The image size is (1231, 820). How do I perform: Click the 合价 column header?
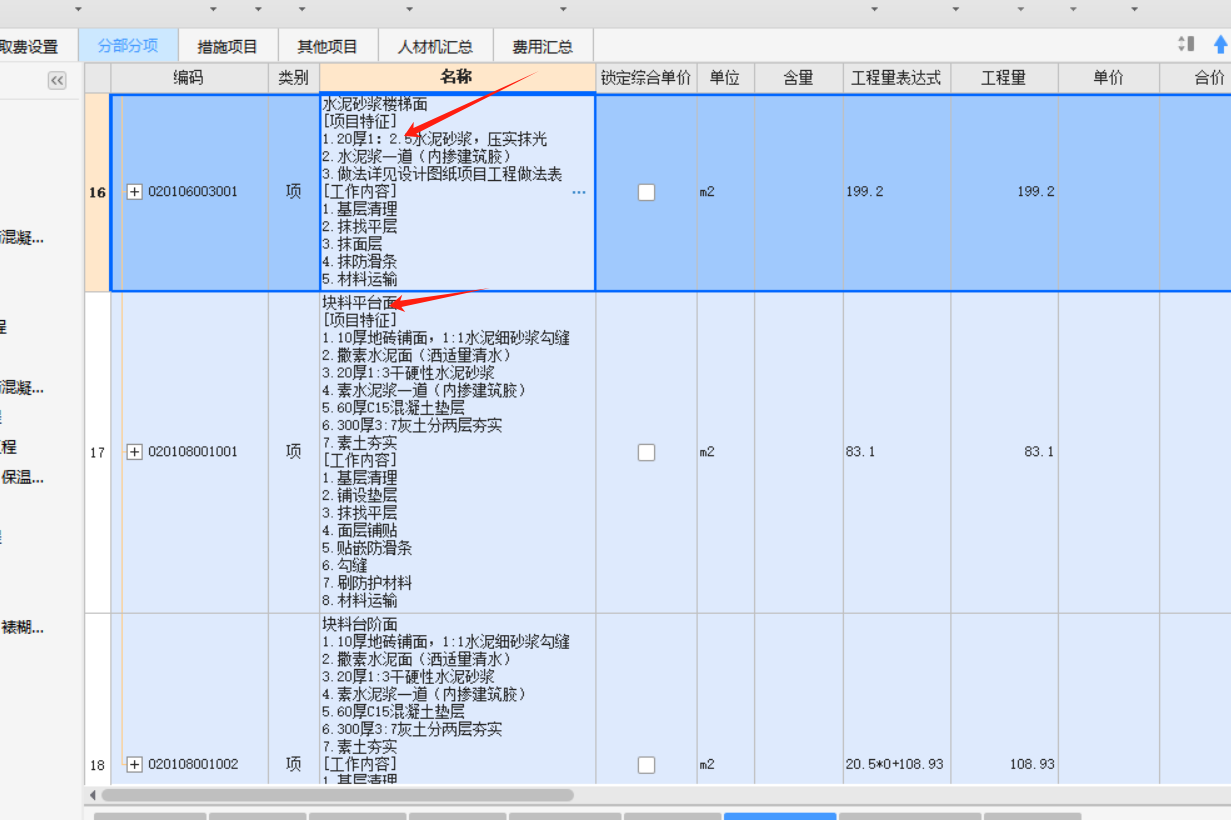point(1196,78)
